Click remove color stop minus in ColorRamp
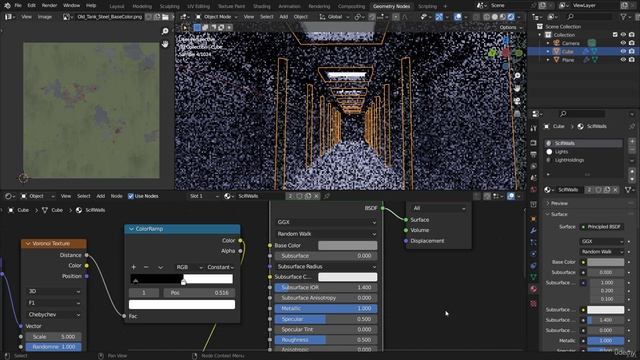 (x=146, y=267)
